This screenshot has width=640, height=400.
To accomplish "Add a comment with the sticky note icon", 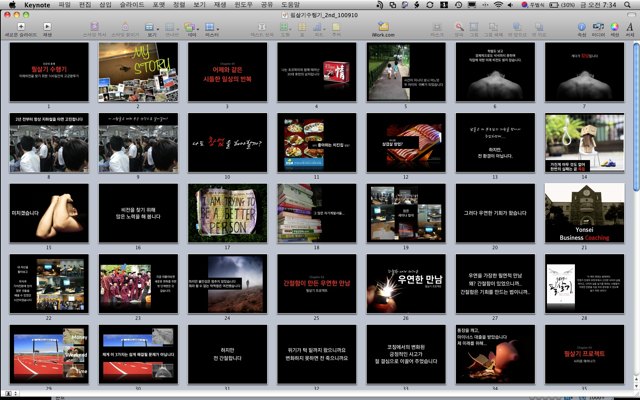I will [x=336, y=27].
